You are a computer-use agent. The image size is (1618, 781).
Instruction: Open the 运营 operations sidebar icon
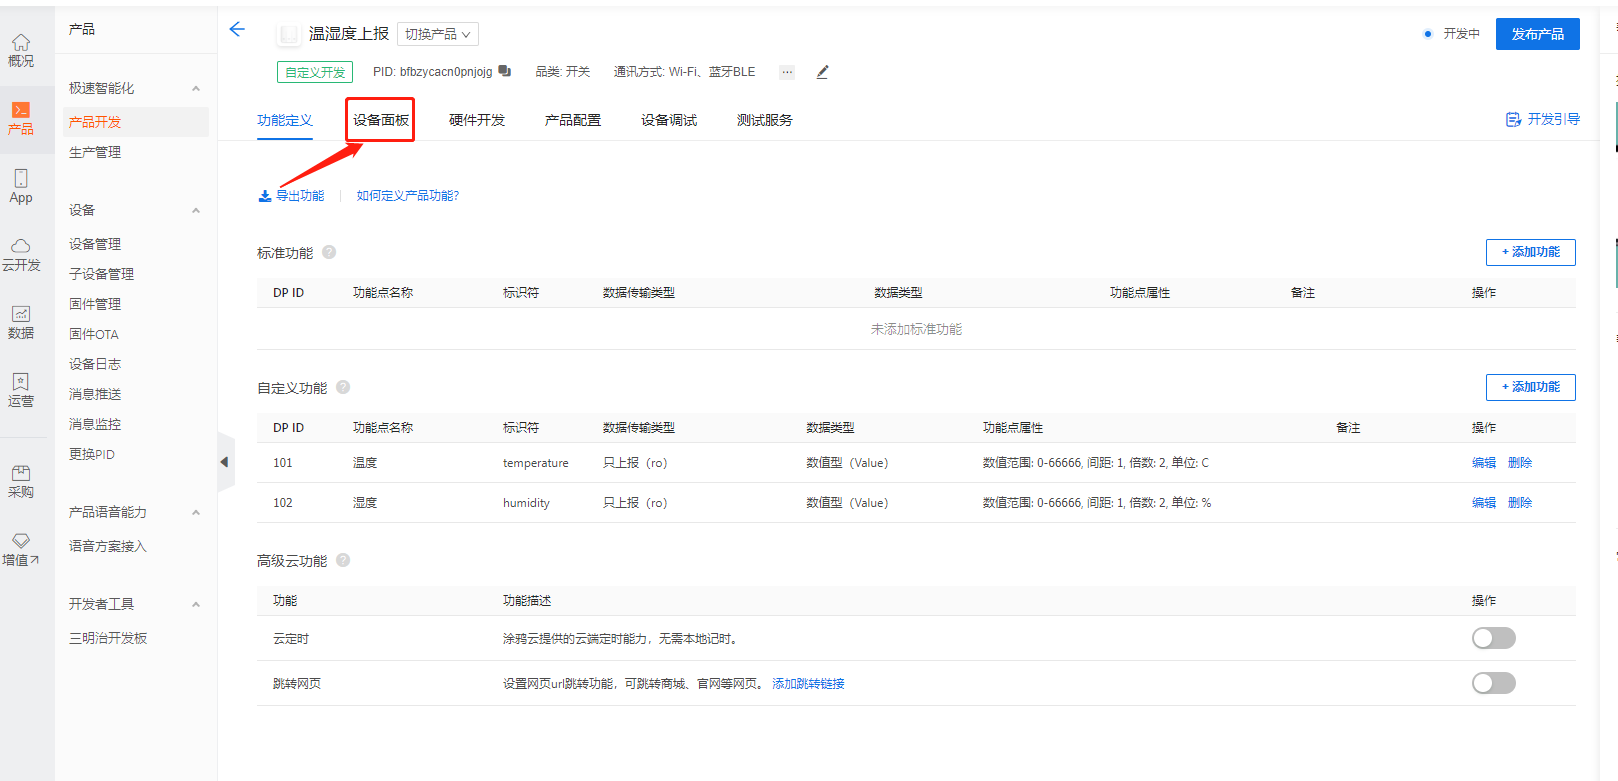click(21, 390)
